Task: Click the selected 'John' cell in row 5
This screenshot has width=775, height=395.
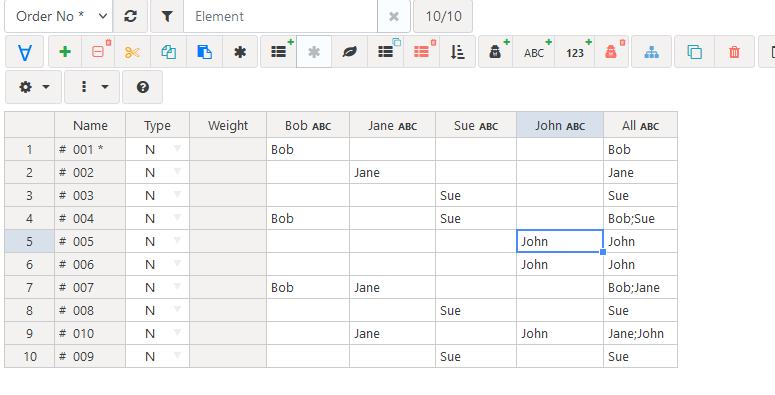Action: 560,241
